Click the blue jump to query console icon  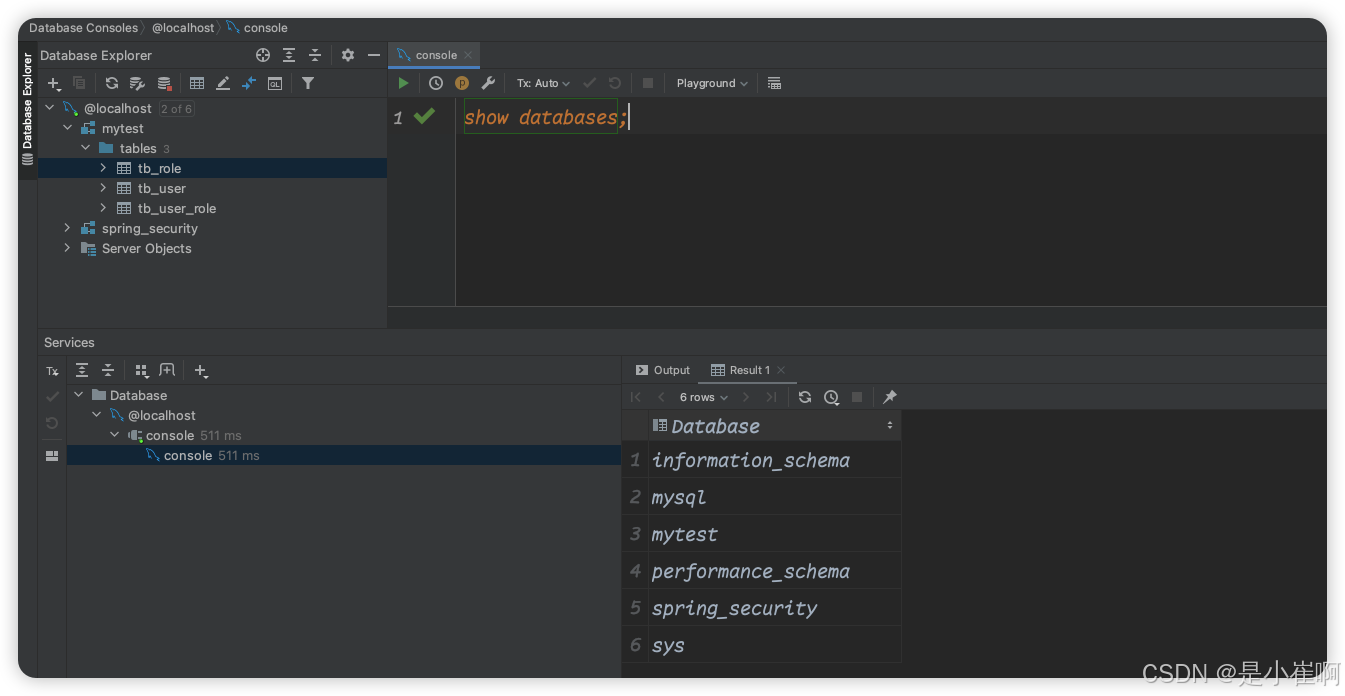click(x=249, y=83)
